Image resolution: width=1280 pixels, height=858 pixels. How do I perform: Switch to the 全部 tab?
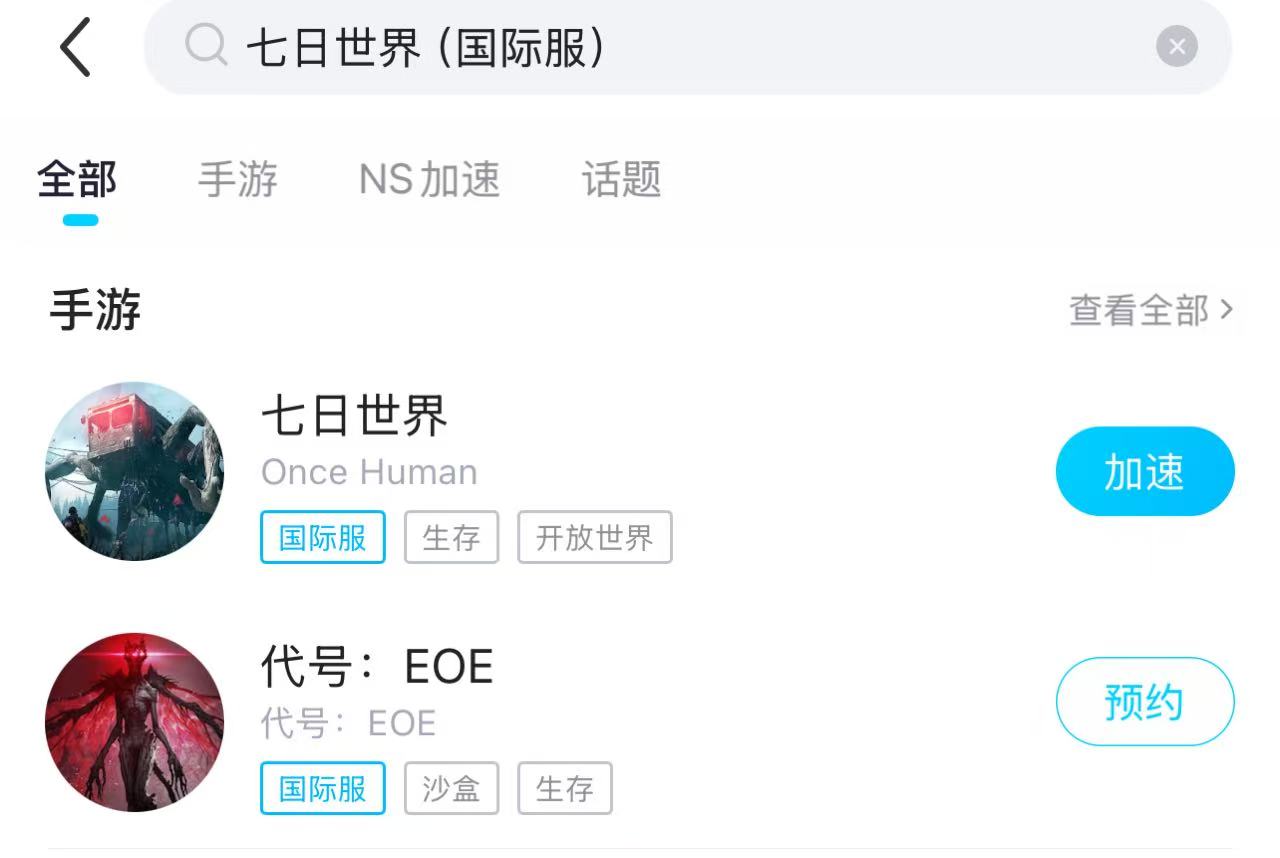coord(78,180)
